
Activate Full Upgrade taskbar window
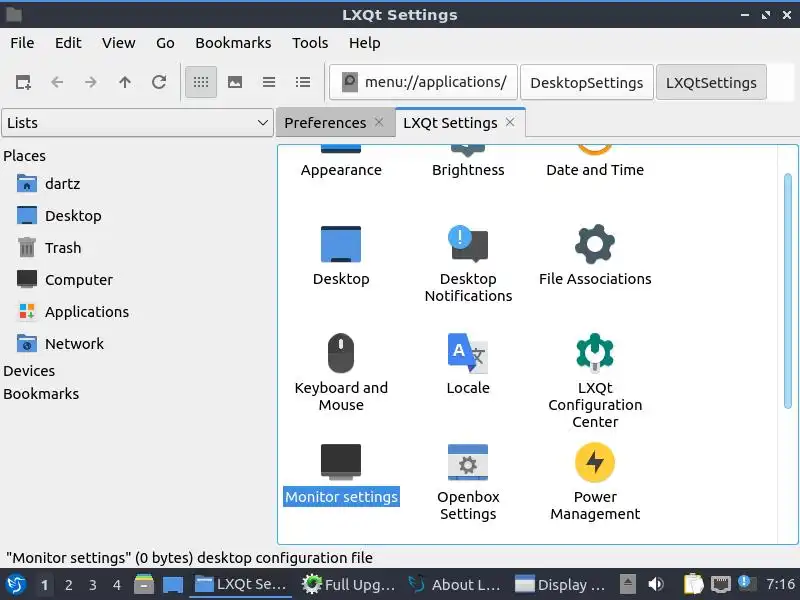tap(348, 584)
